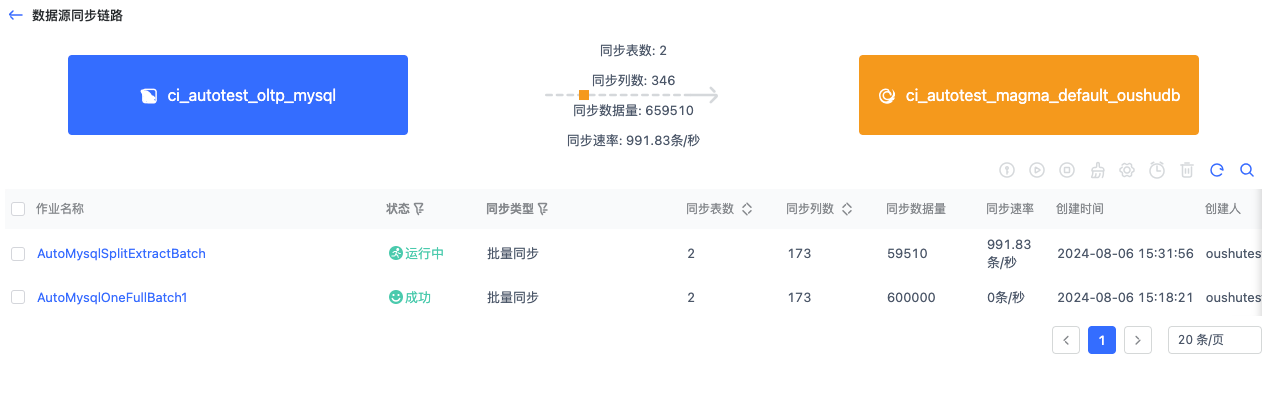
Task: Click the broom clean-up icon
Action: (x=1097, y=170)
